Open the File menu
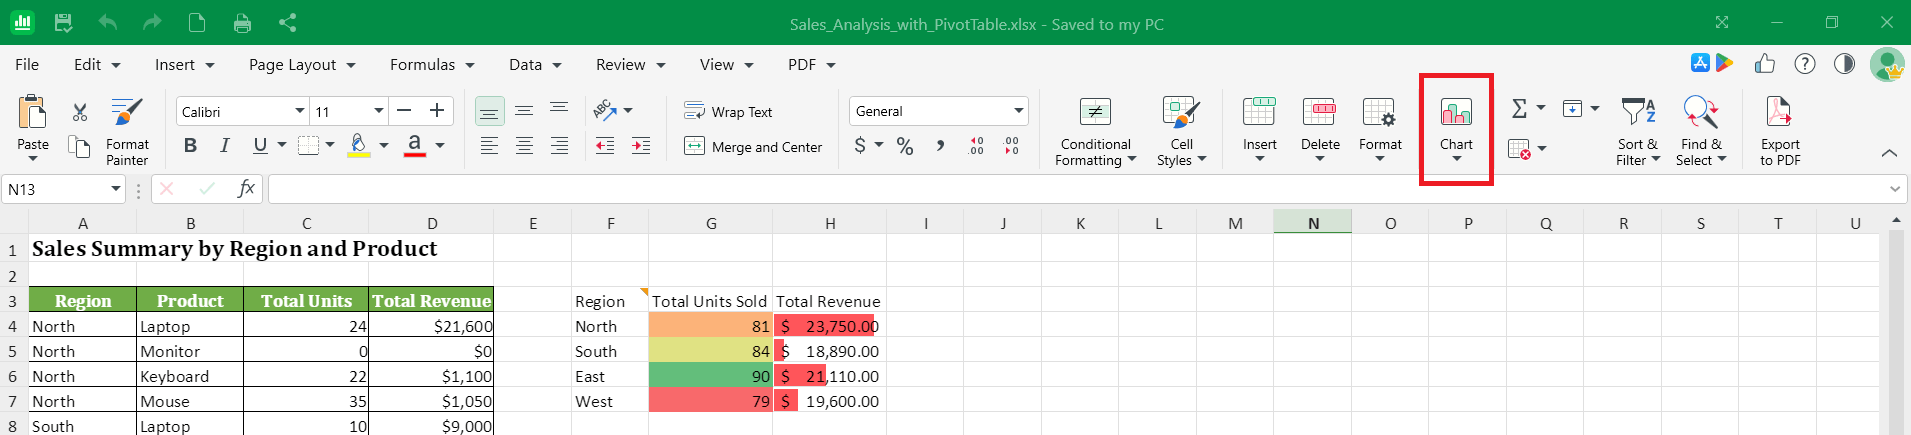 27,64
